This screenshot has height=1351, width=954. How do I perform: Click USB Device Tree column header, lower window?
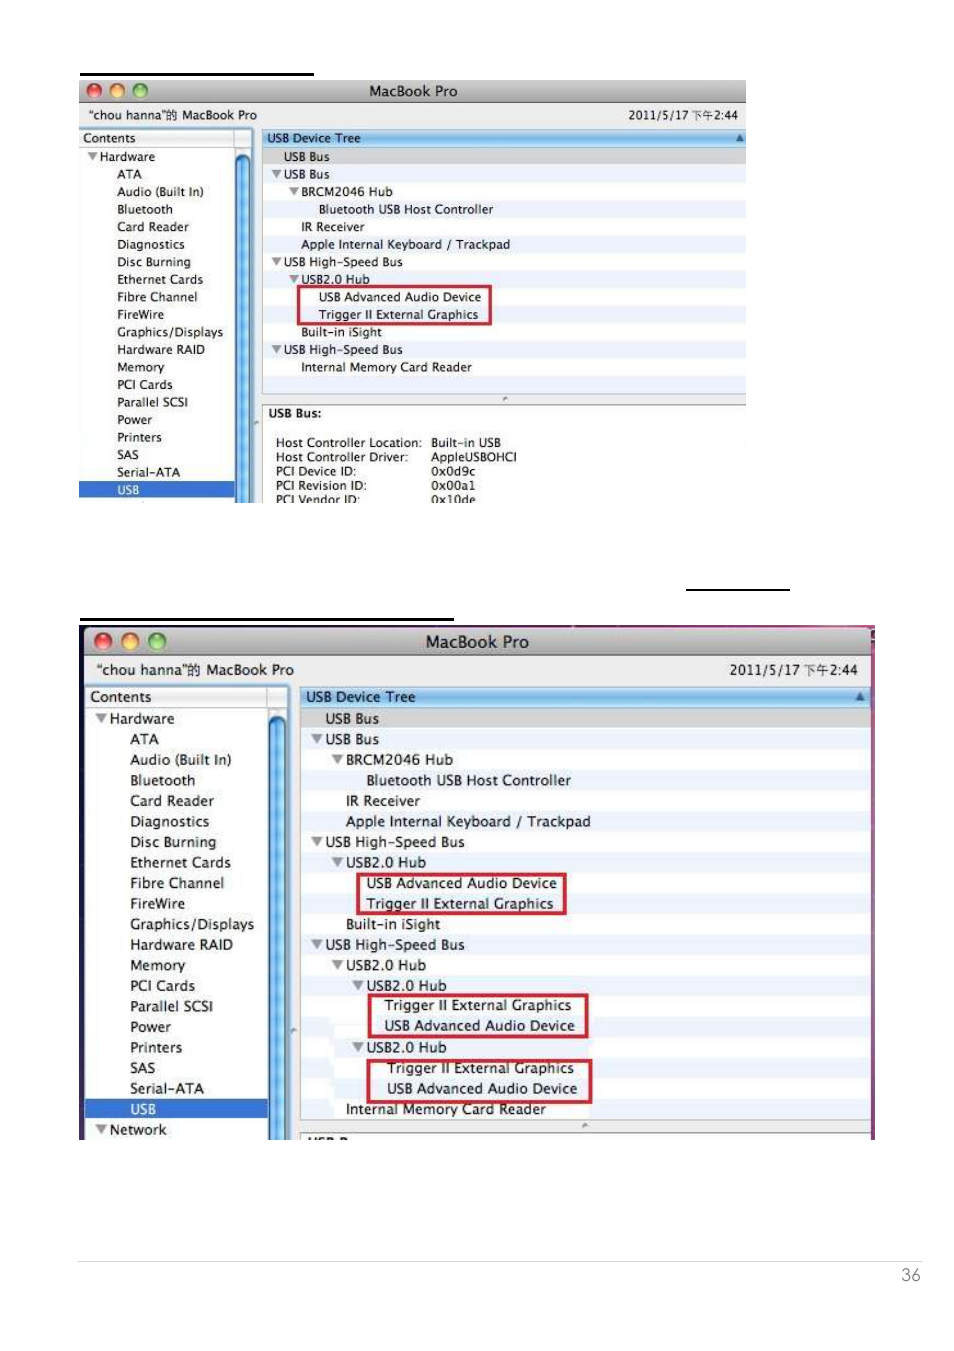click(586, 697)
